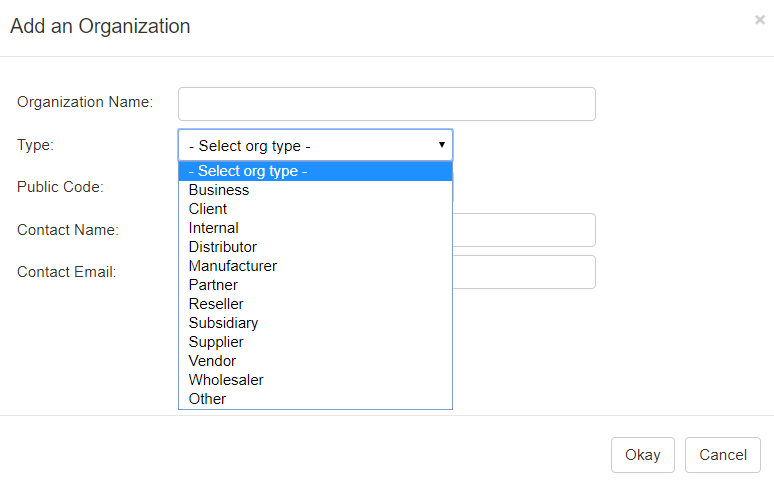Click the Organization Name input field
This screenshot has width=774, height=486.
[386, 104]
